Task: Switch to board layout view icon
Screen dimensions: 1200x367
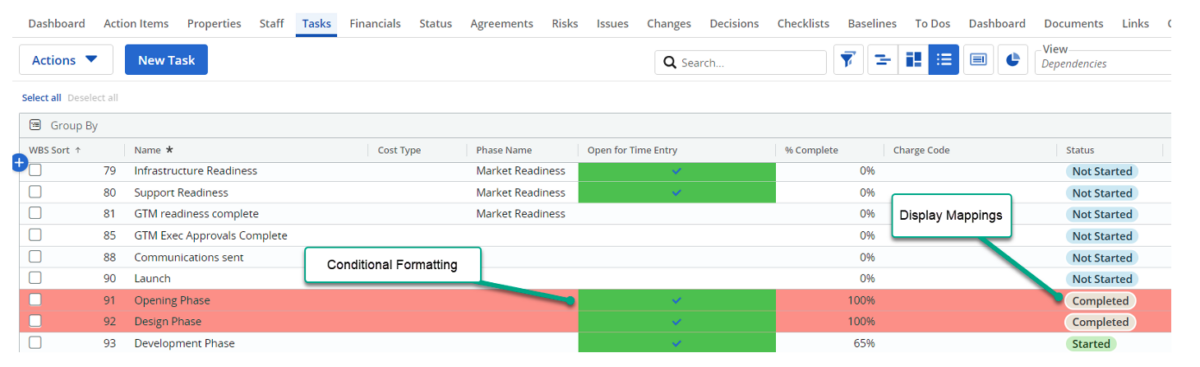Action: point(913,60)
